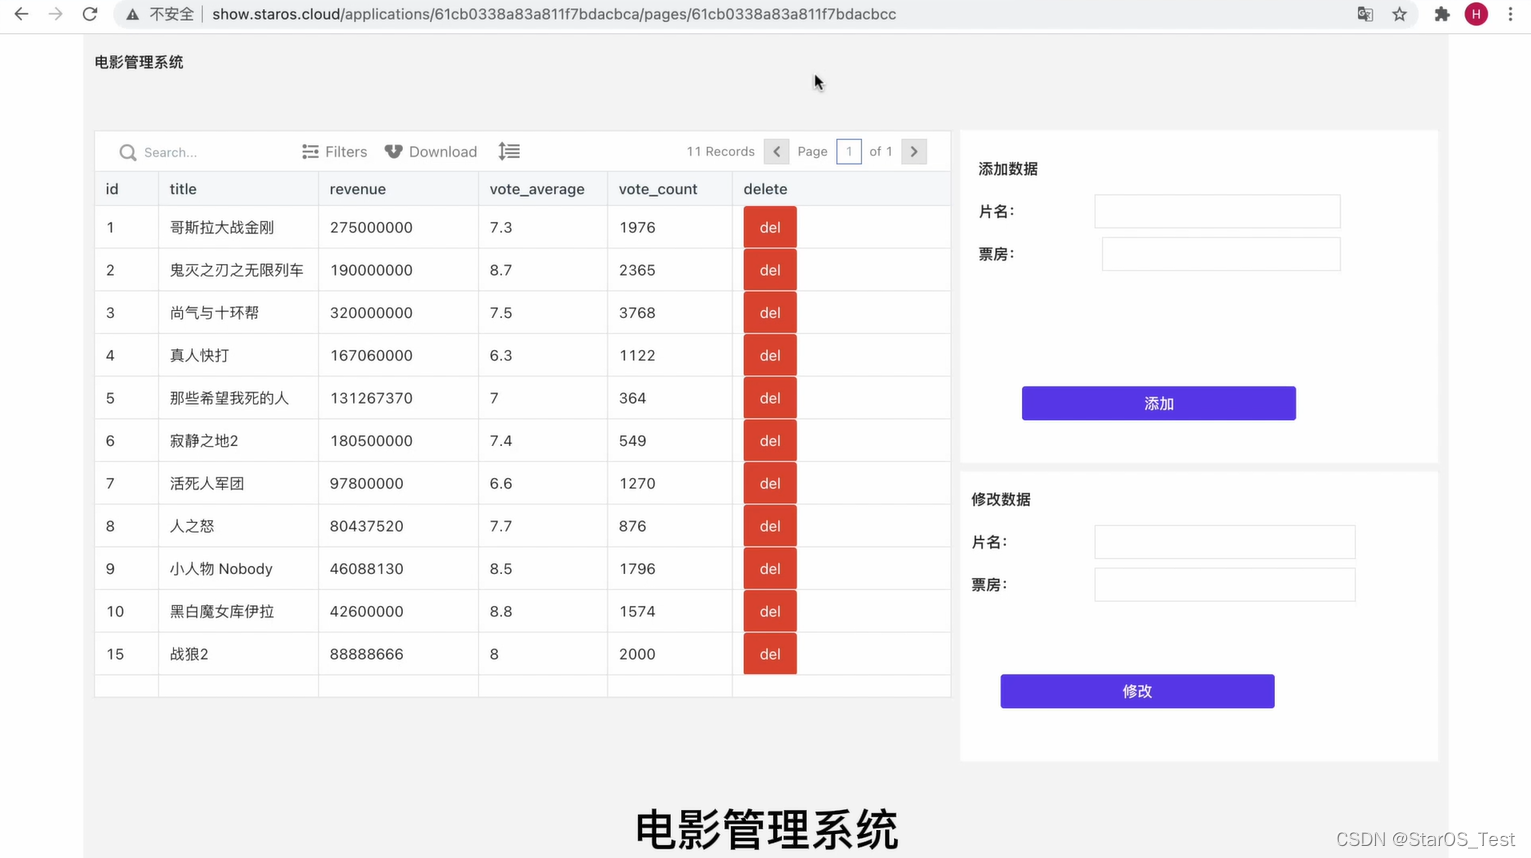Click the table search magnifier icon

click(x=128, y=152)
